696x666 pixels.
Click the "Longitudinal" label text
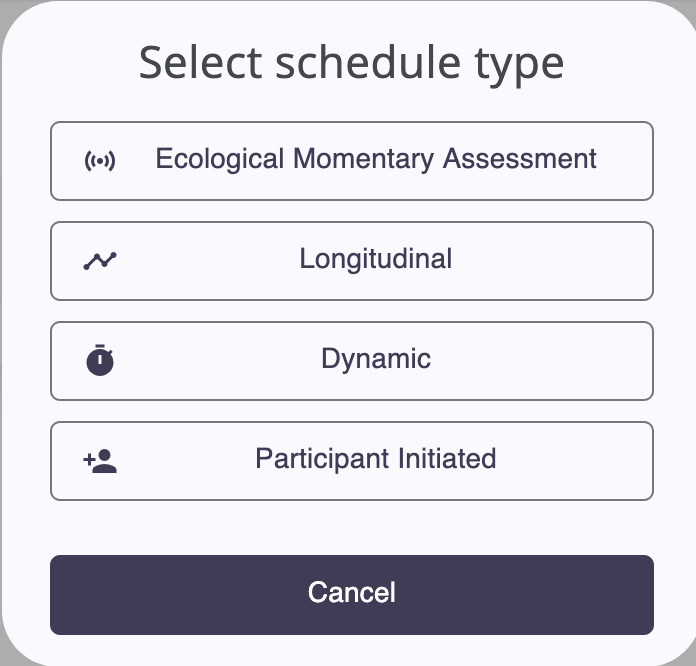[x=376, y=259]
